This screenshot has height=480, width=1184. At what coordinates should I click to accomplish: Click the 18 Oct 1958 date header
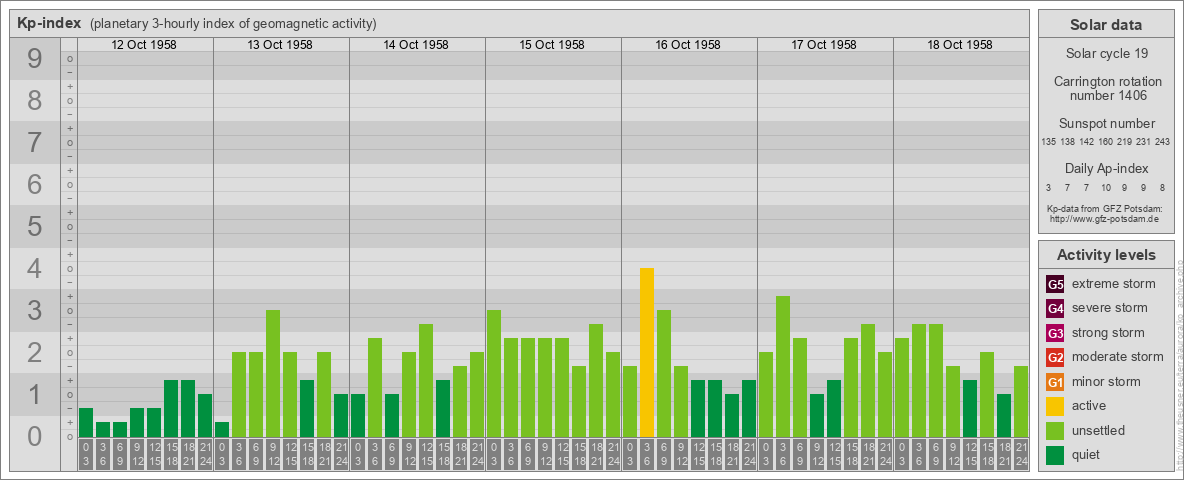(960, 45)
